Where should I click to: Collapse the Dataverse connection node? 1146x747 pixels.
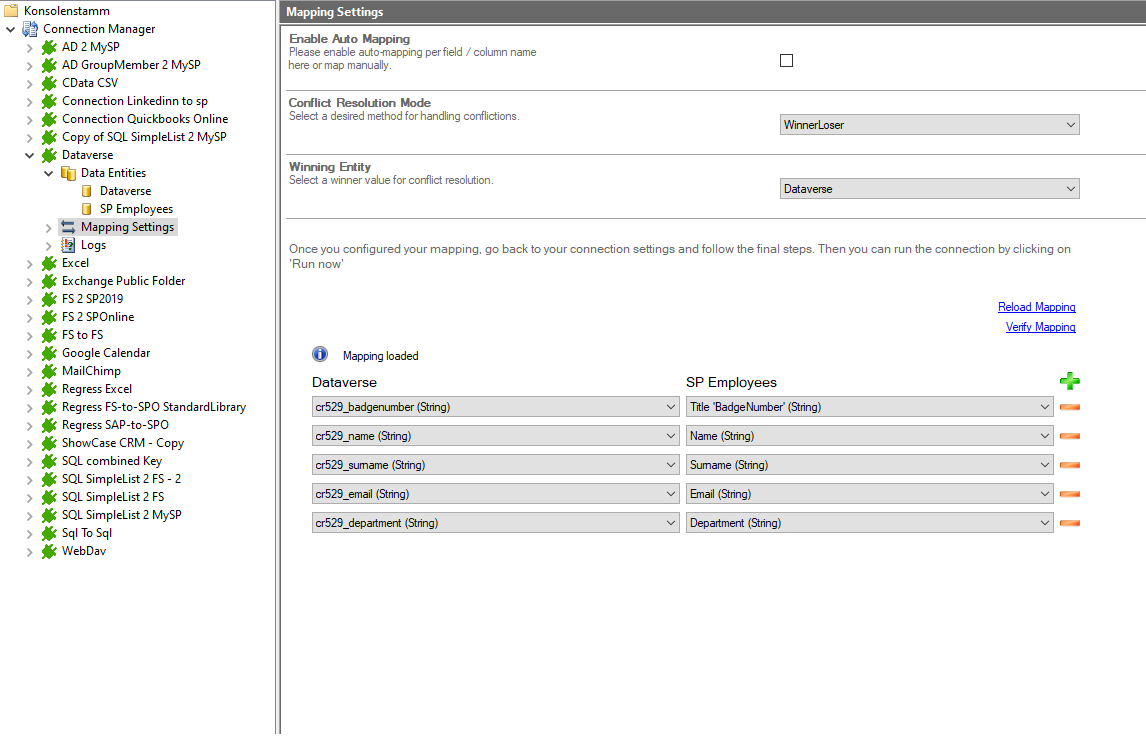(x=30, y=155)
